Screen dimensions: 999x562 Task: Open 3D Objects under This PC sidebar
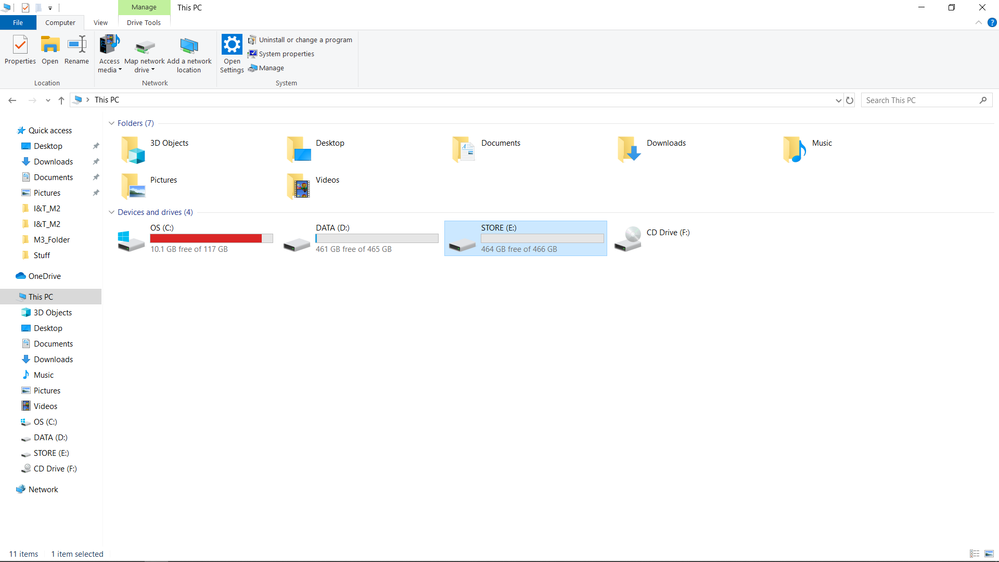(47, 312)
